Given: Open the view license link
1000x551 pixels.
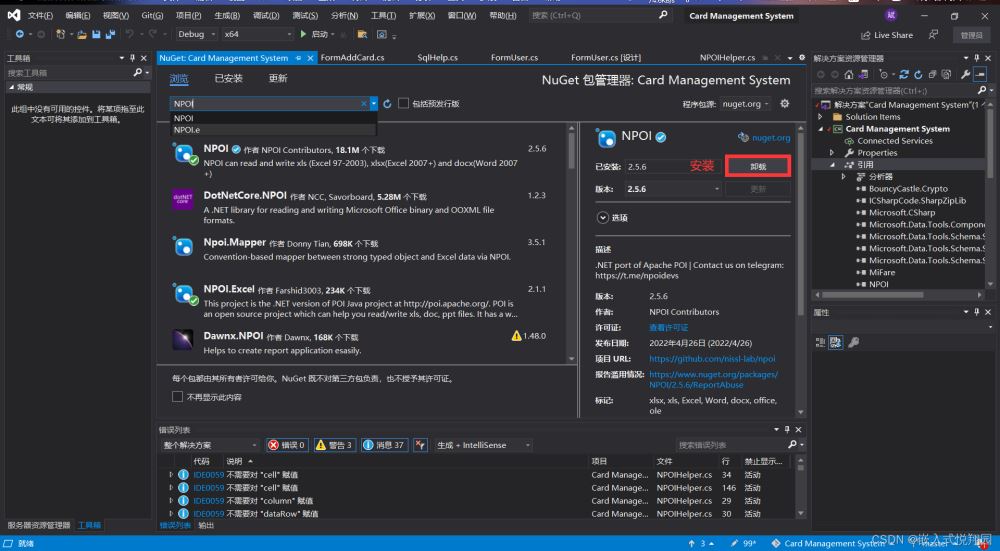Looking at the screenshot, I should [668, 327].
